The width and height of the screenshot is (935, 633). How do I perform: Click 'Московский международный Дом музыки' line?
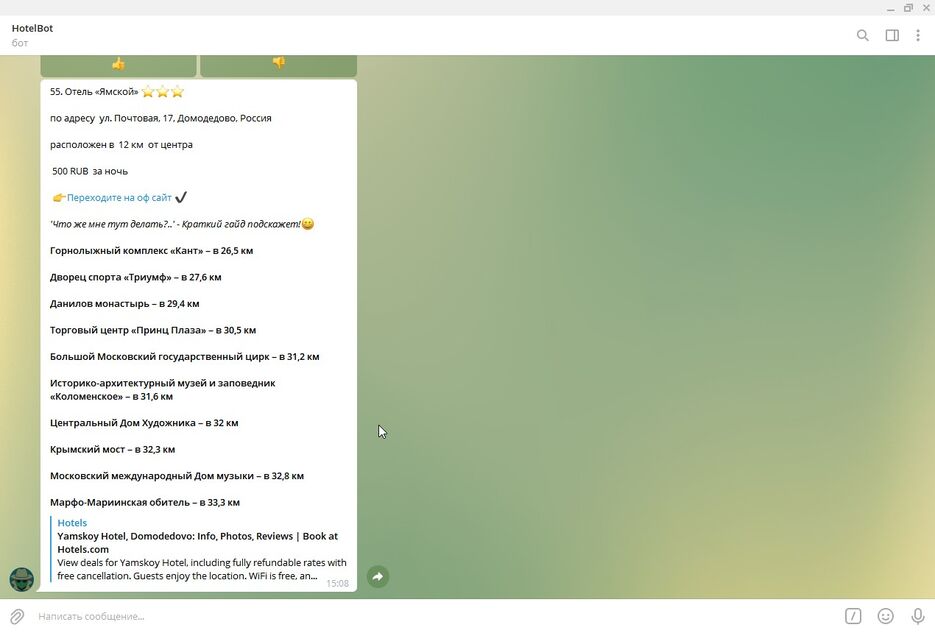177,476
